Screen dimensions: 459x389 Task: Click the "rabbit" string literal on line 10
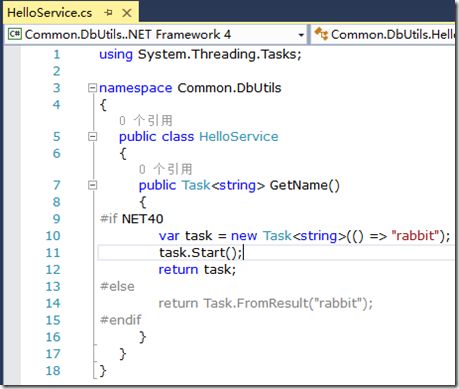pyautogui.click(x=415, y=236)
